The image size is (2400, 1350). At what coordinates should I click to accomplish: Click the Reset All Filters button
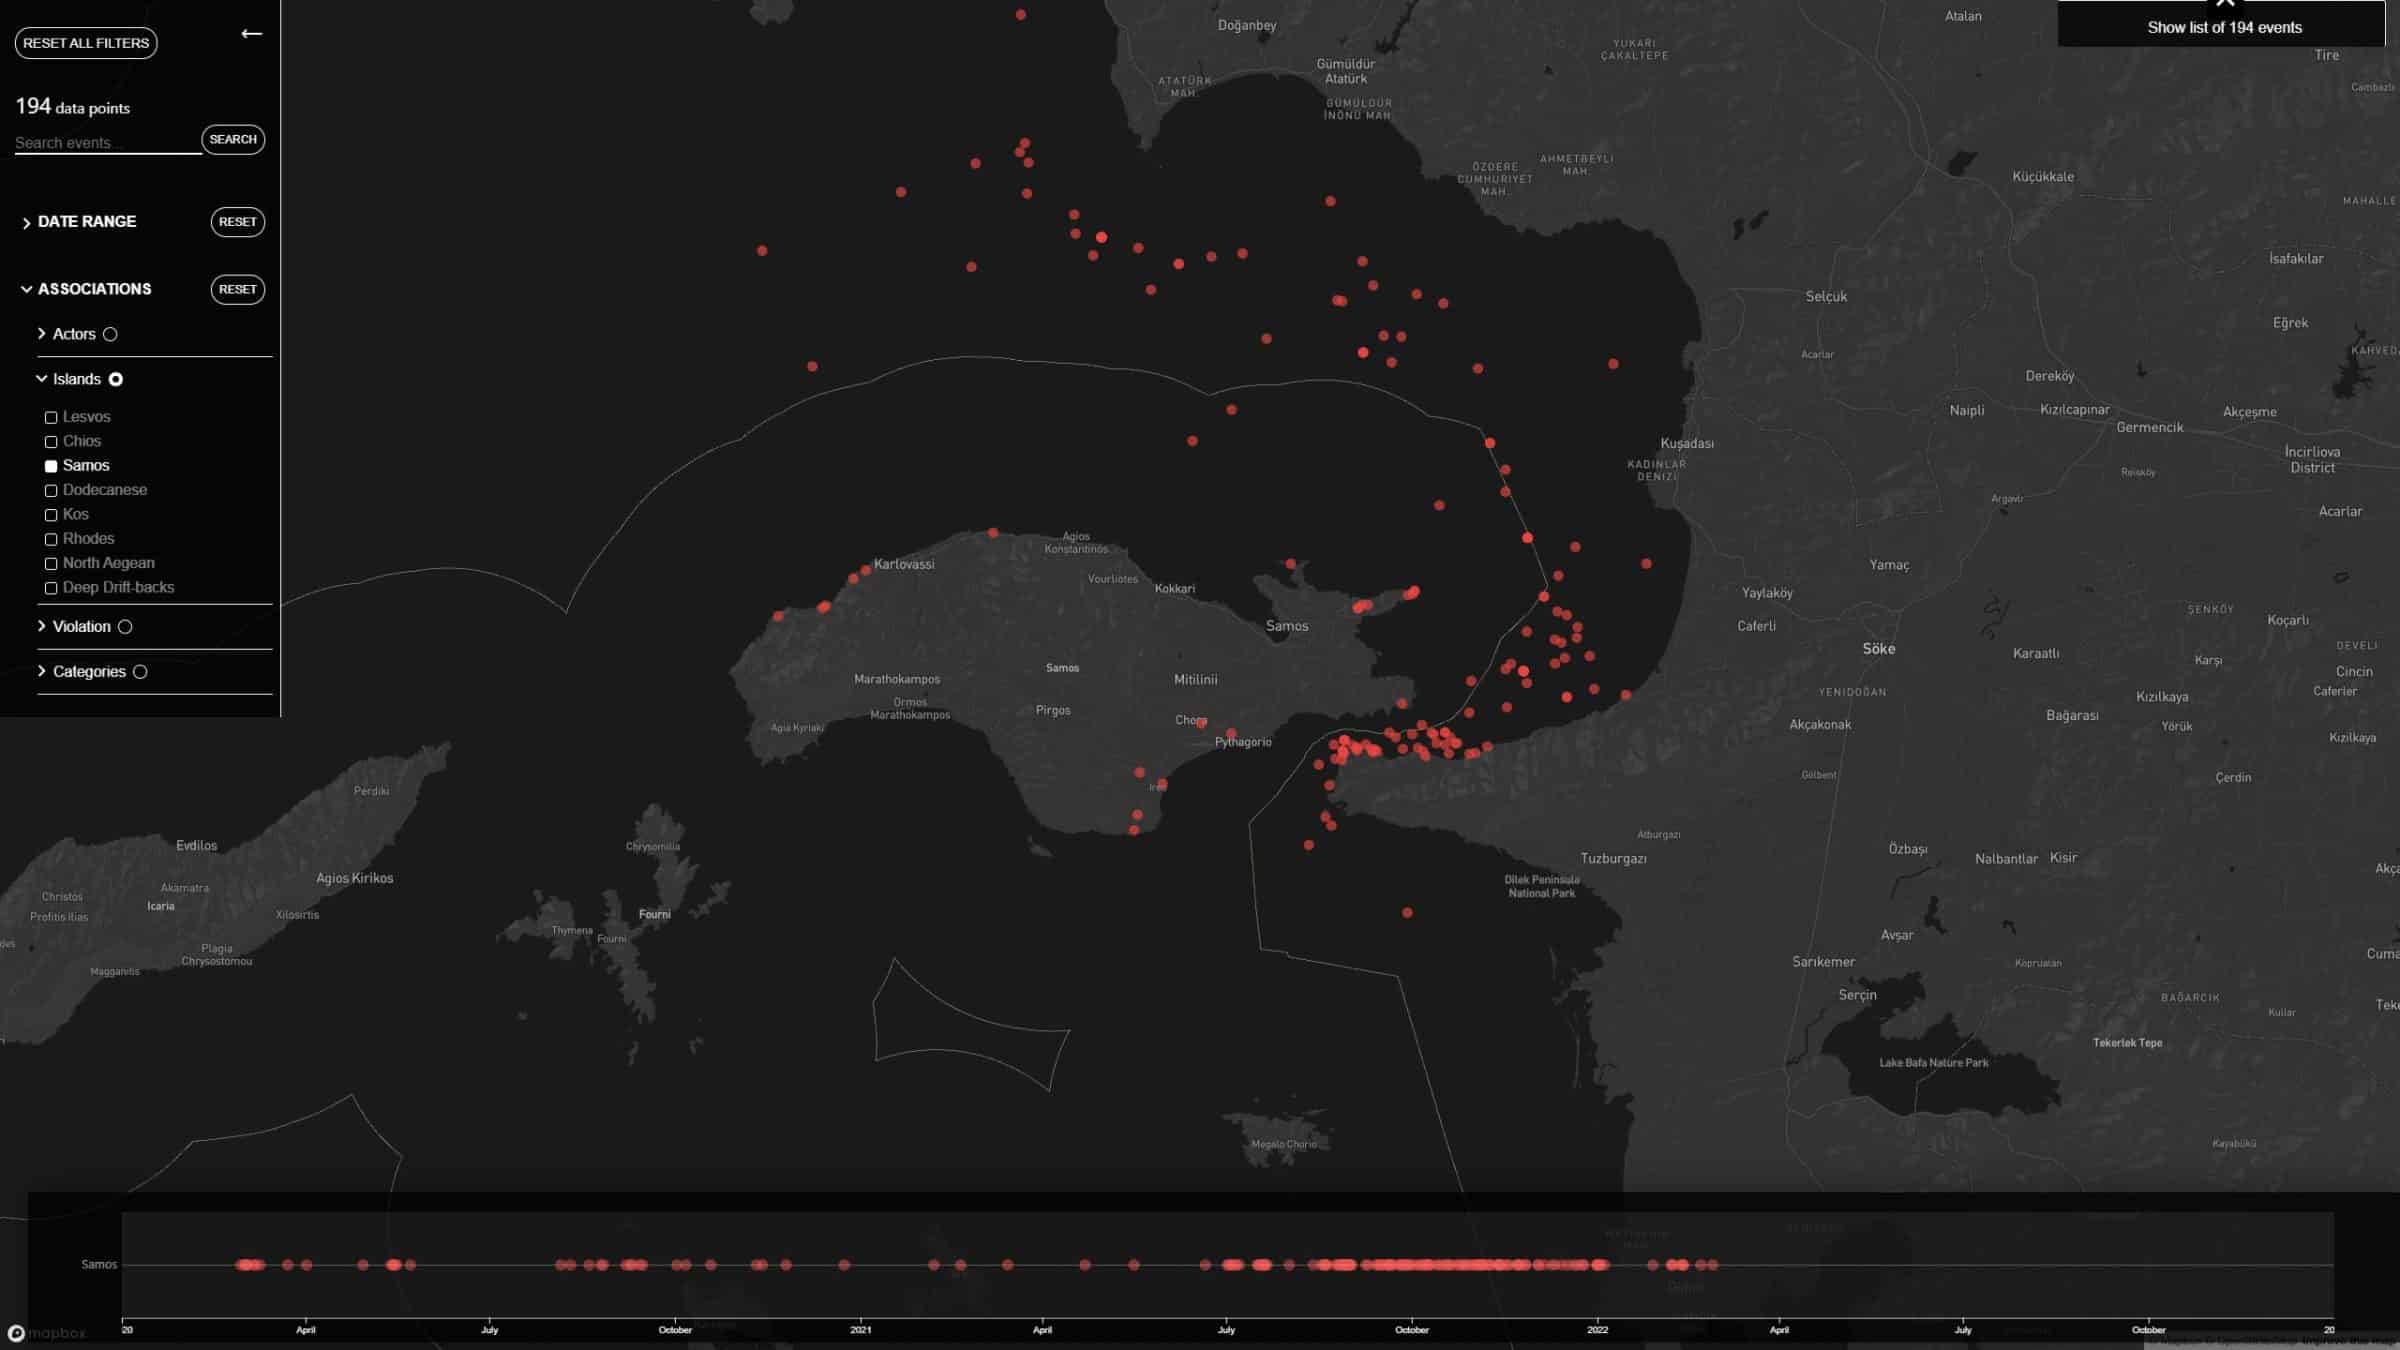85,43
